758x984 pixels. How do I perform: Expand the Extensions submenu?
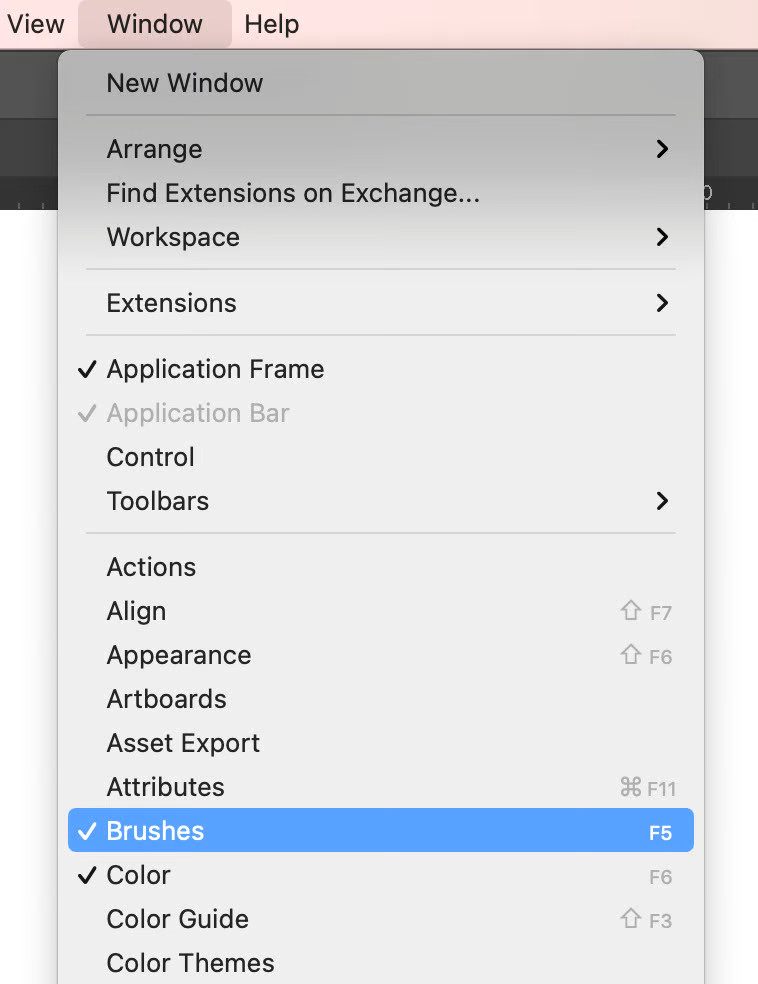172,303
